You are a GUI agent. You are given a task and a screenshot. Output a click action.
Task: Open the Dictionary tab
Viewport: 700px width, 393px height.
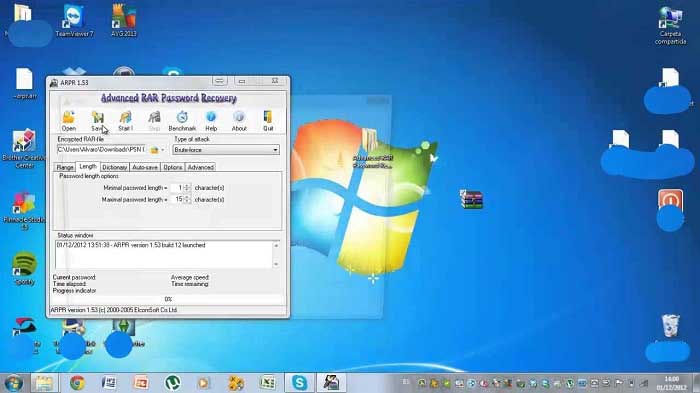[x=115, y=167]
